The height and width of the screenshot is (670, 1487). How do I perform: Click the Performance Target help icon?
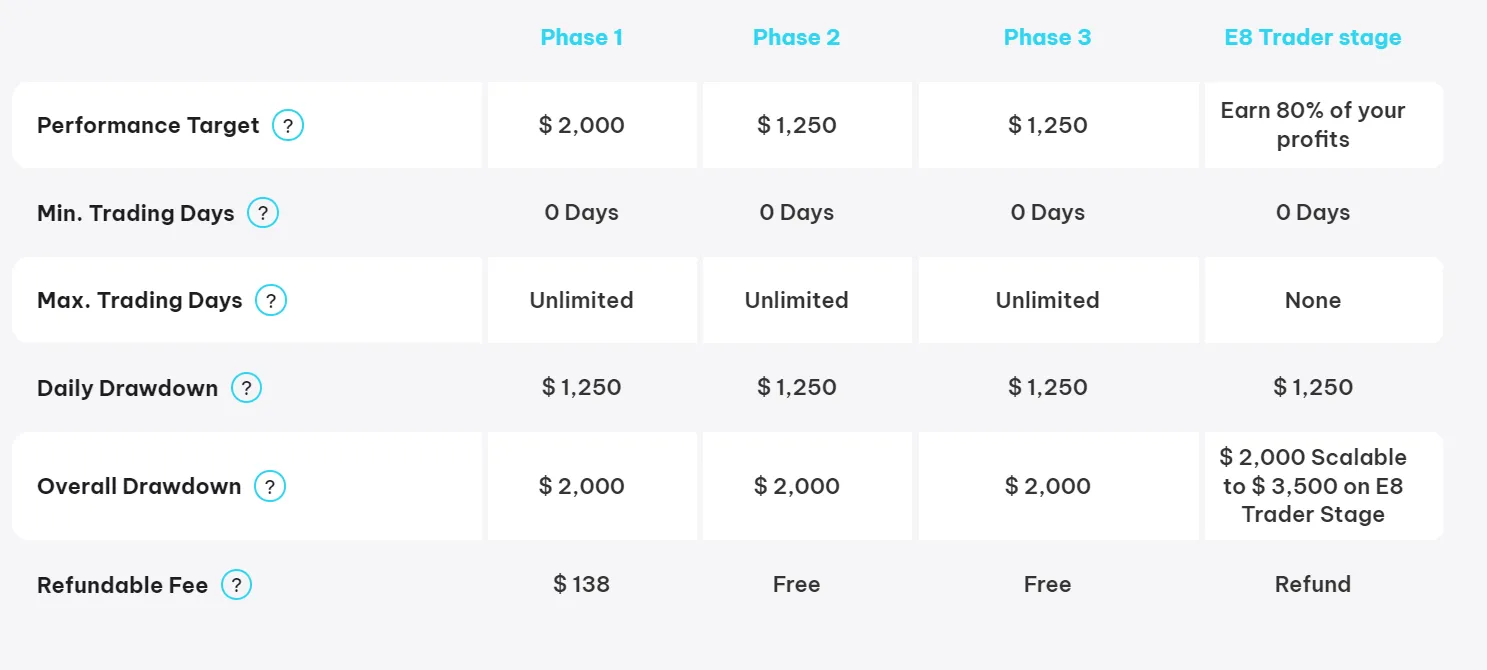point(288,126)
